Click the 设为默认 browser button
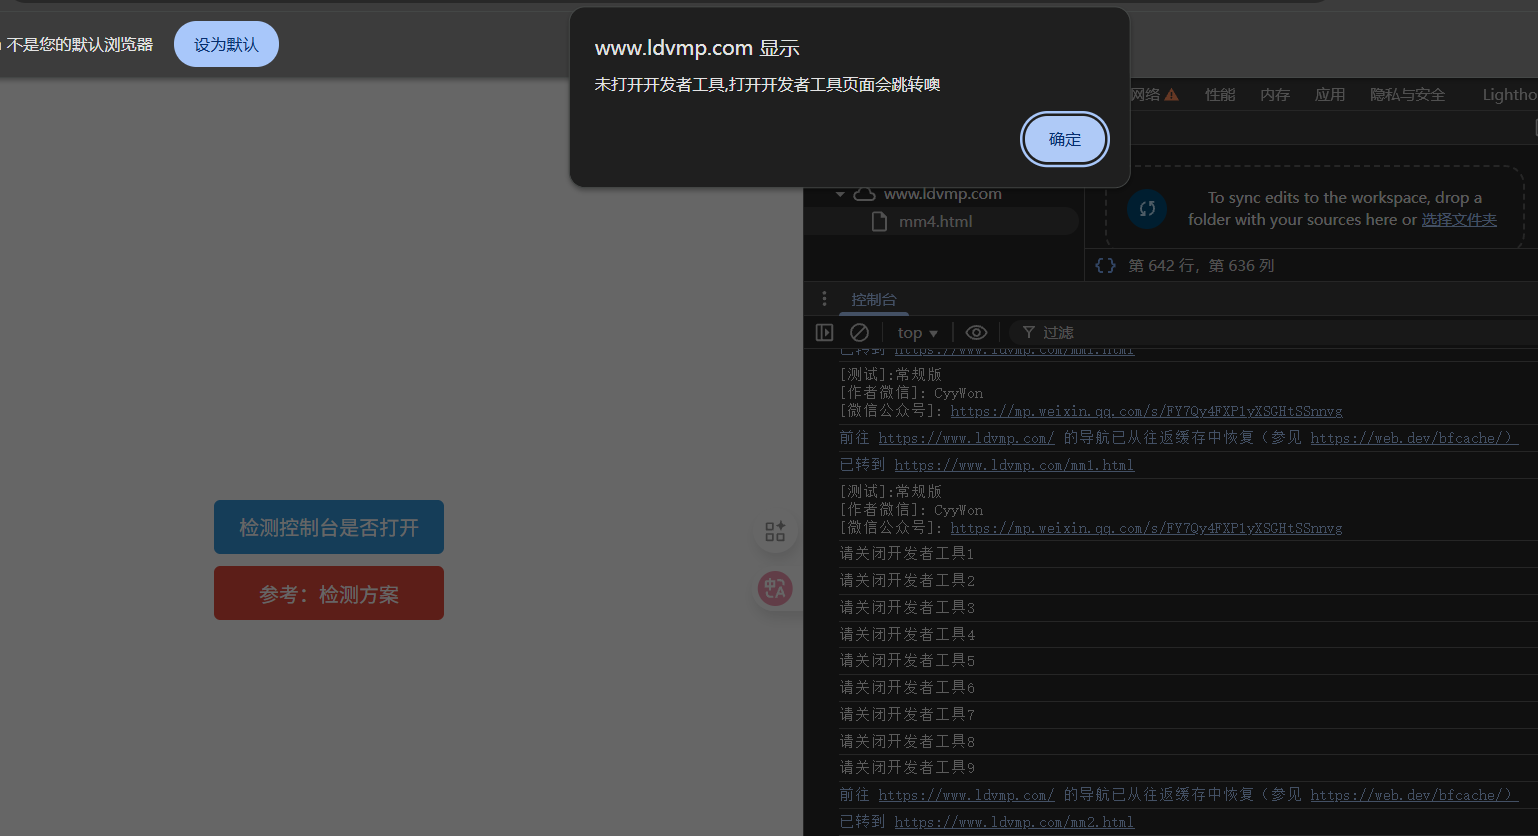This screenshot has width=1538, height=836. tap(226, 45)
